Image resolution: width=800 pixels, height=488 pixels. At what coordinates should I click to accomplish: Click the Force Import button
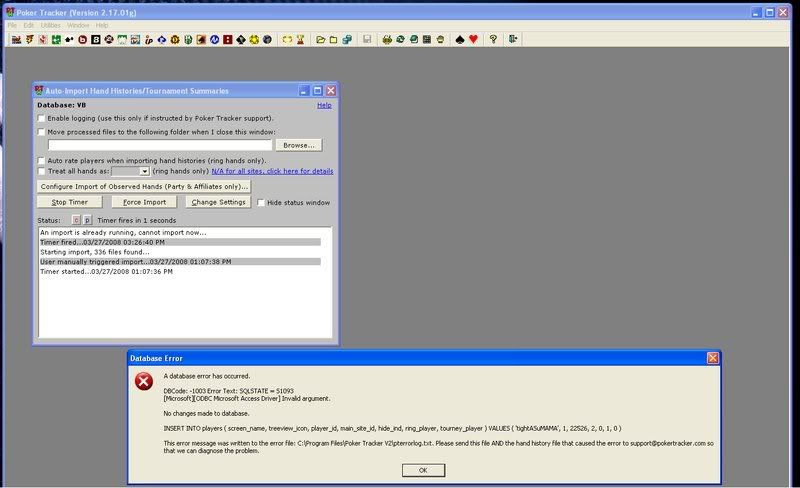coord(145,202)
